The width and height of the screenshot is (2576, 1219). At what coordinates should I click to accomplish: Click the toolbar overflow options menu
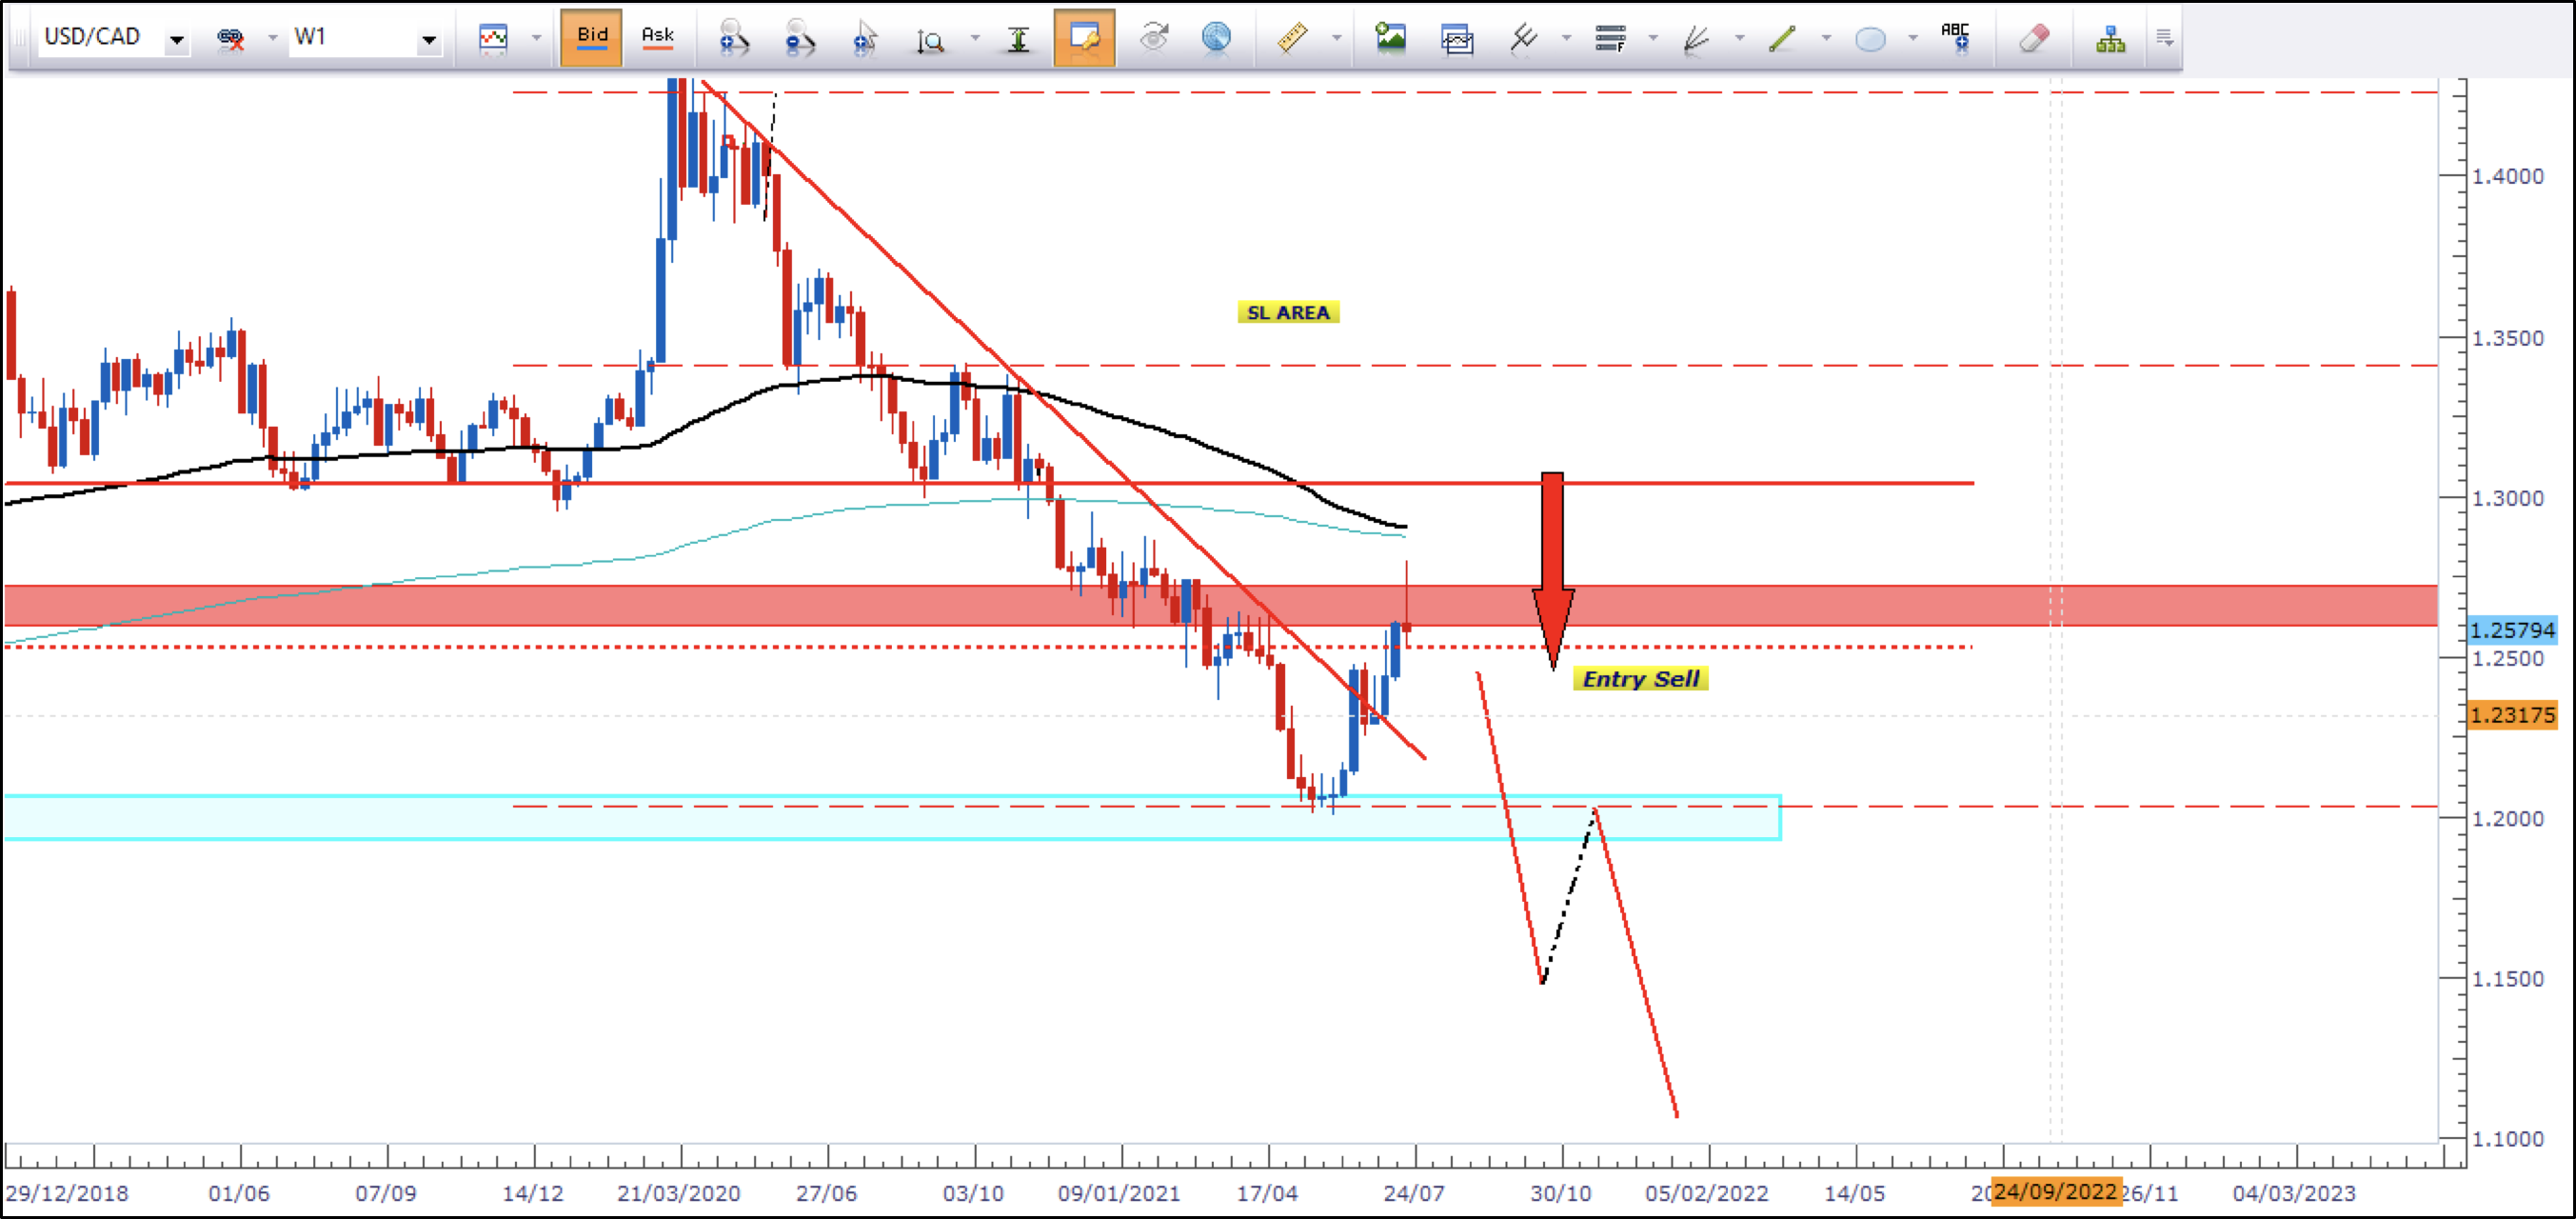click(2164, 39)
